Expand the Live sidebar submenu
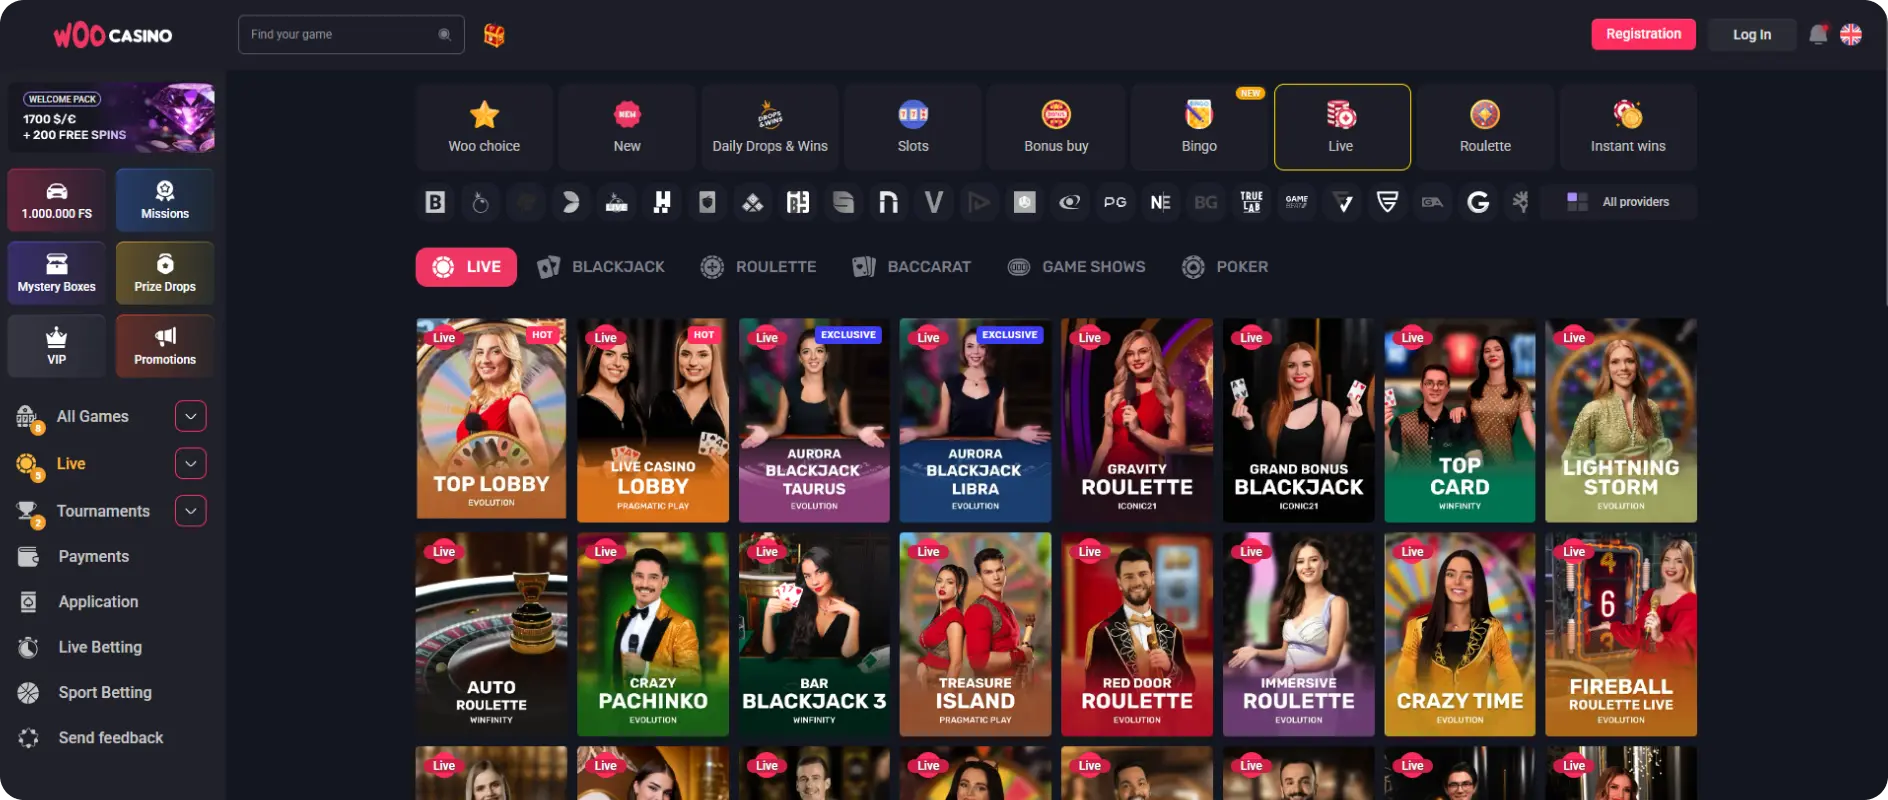 pyautogui.click(x=191, y=463)
